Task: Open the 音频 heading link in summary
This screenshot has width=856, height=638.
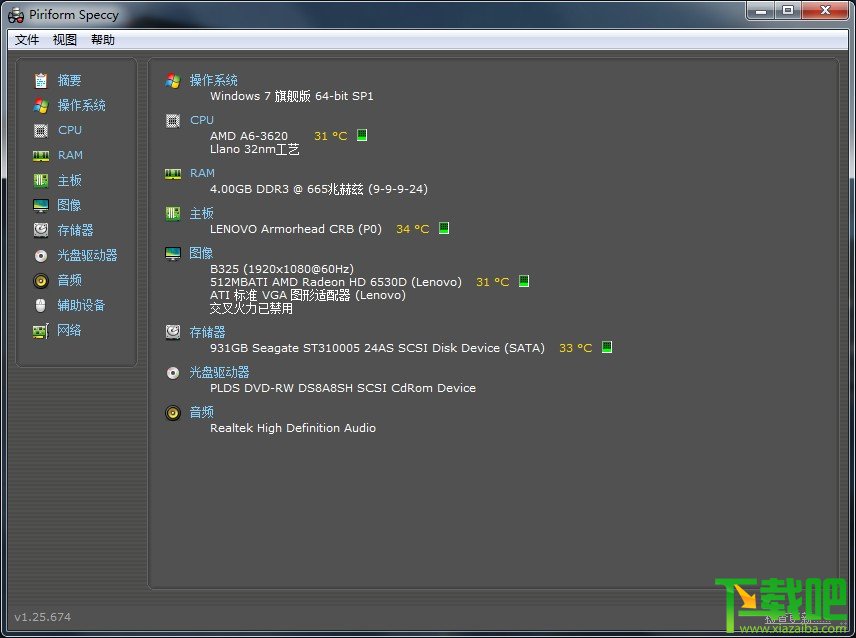Action: coord(201,413)
